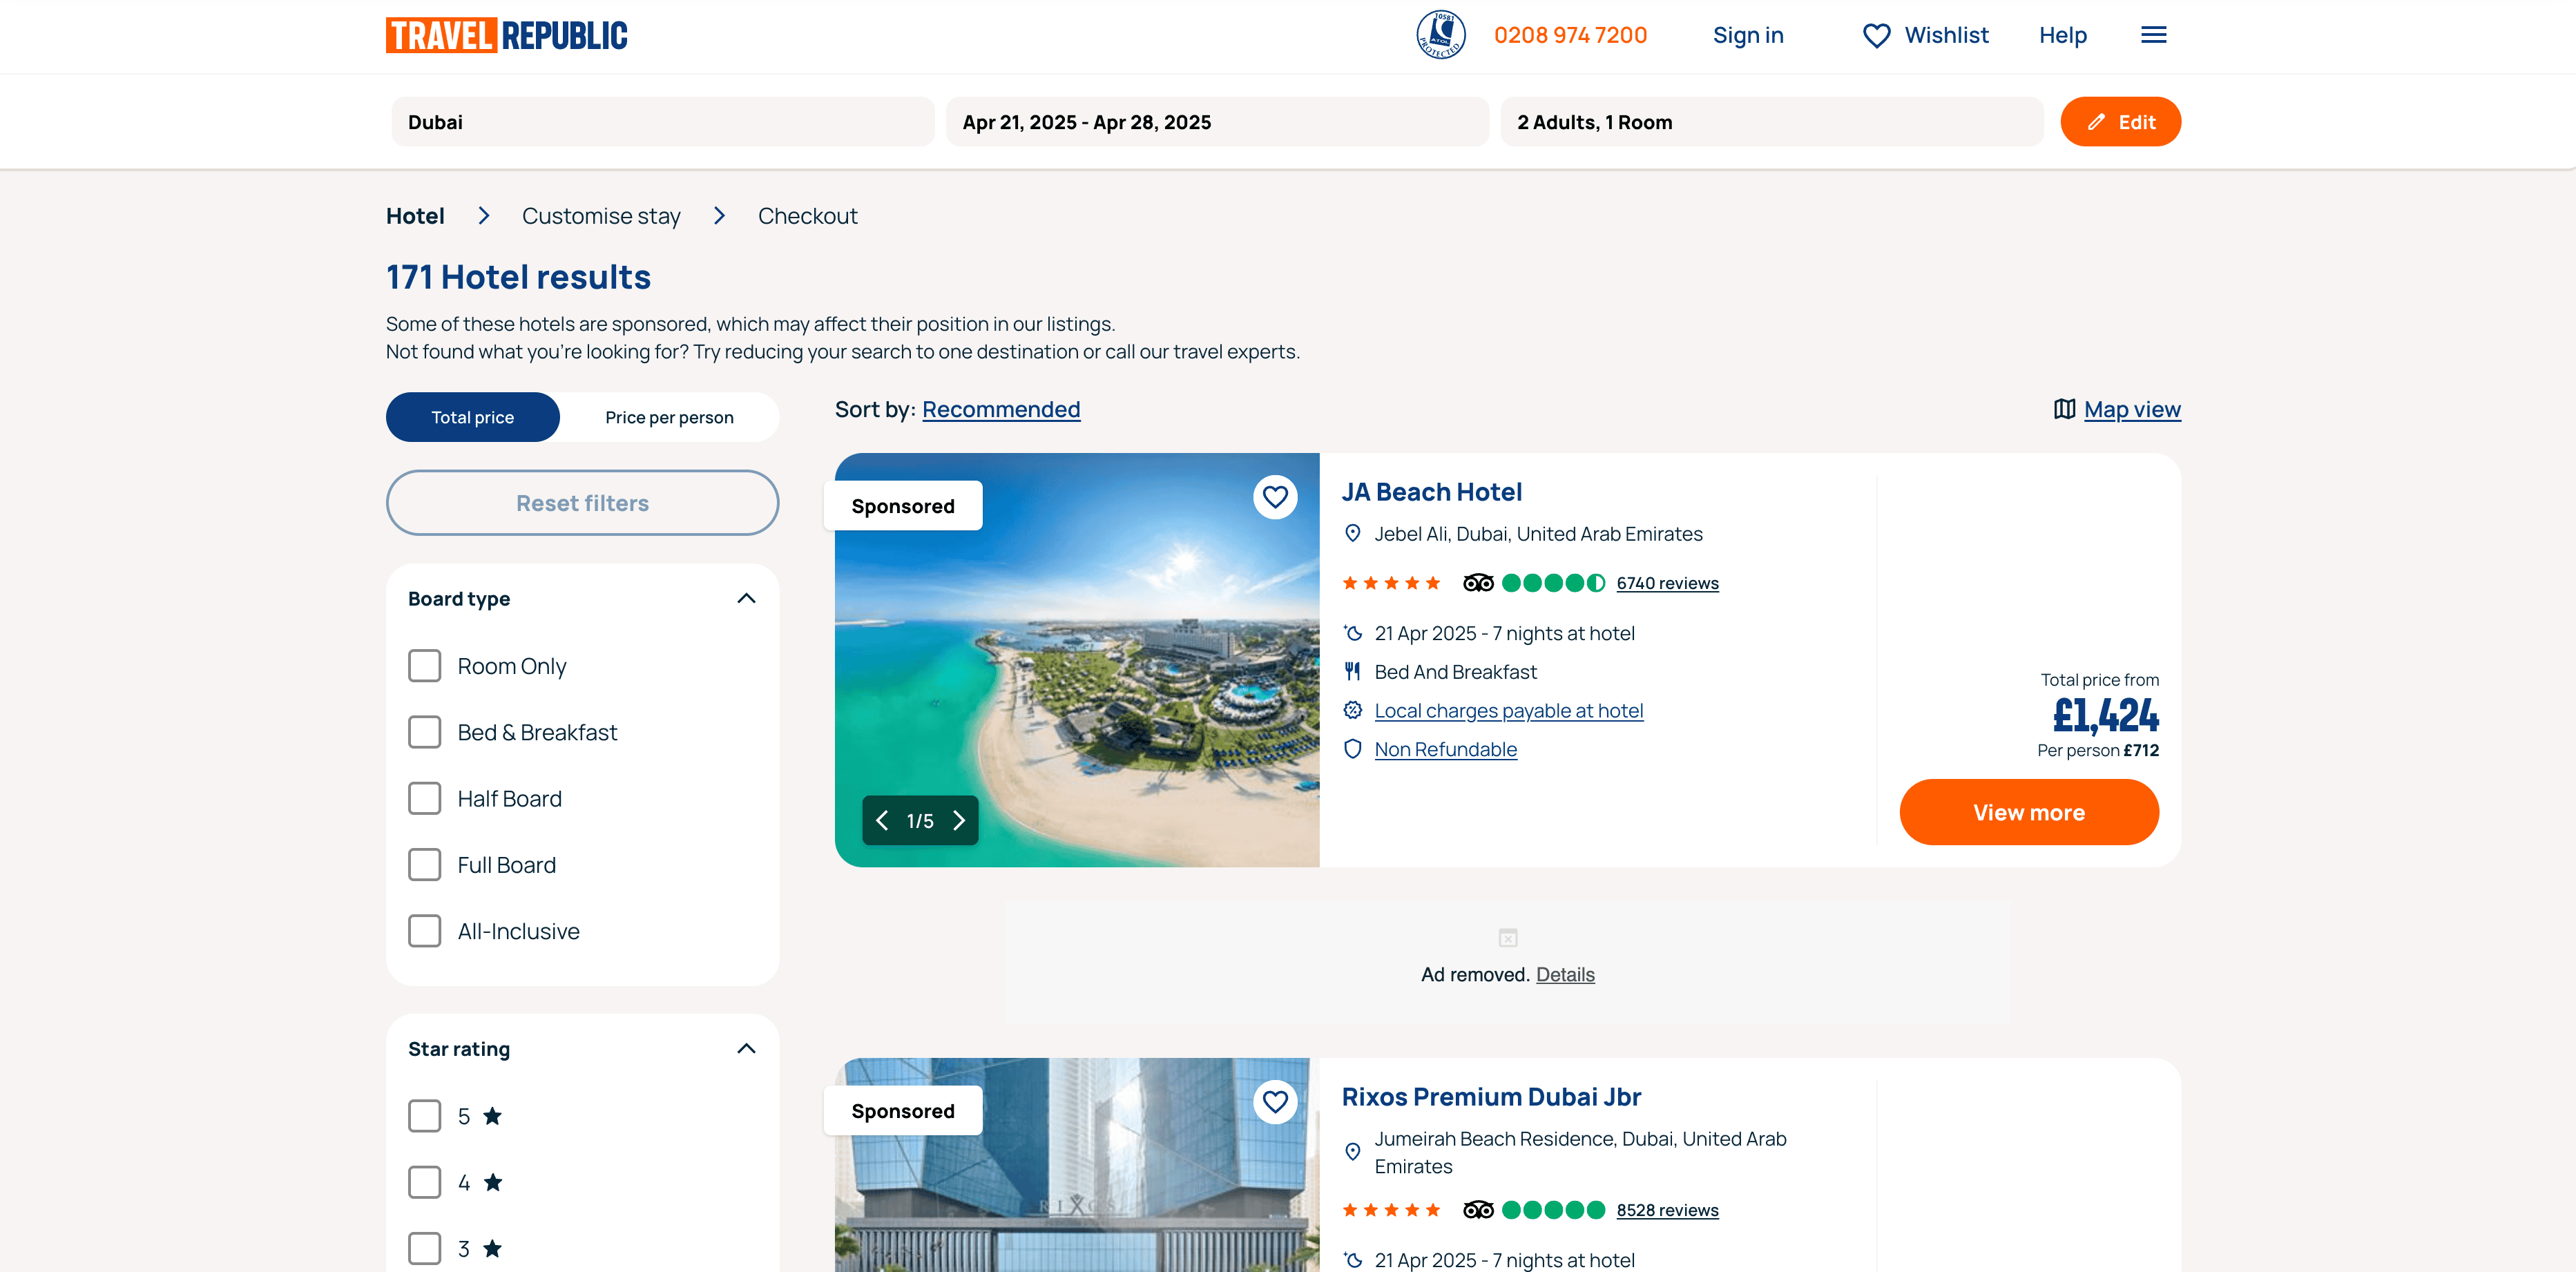This screenshot has width=2576, height=1272.
Task: Check the 5 star rating filter
Action: point(424,1116)
